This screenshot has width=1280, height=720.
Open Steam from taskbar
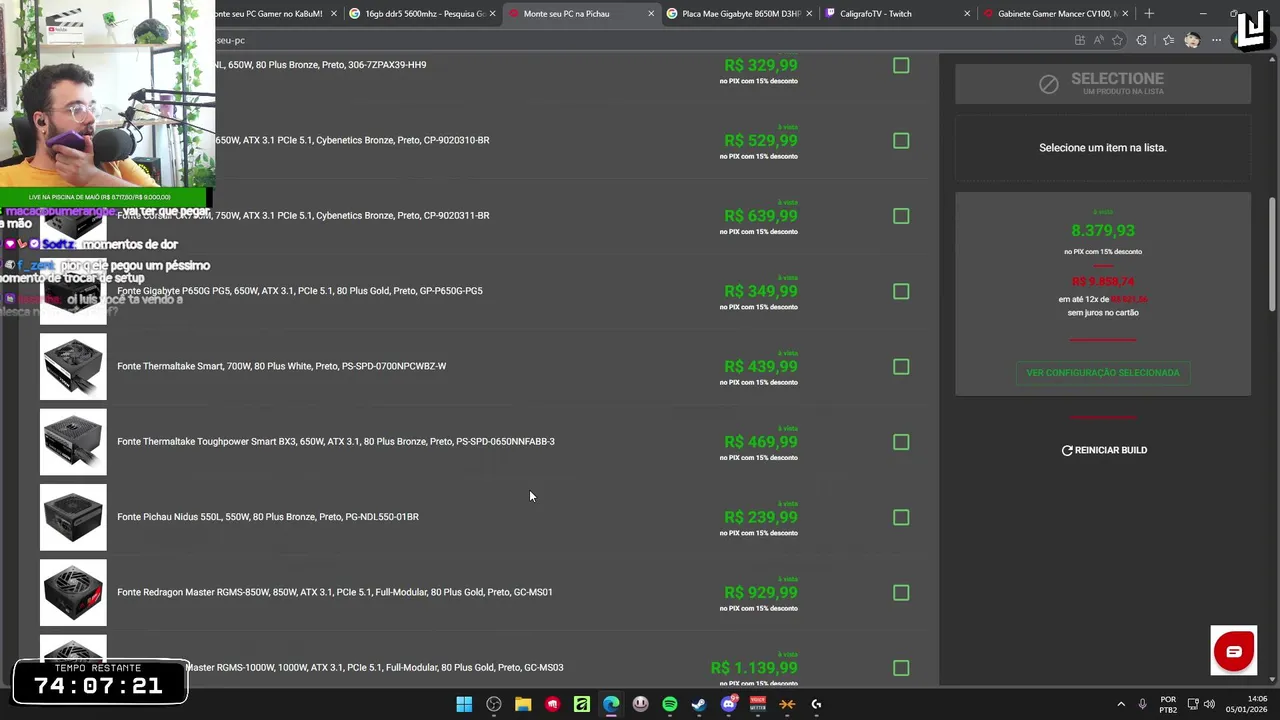699,704
